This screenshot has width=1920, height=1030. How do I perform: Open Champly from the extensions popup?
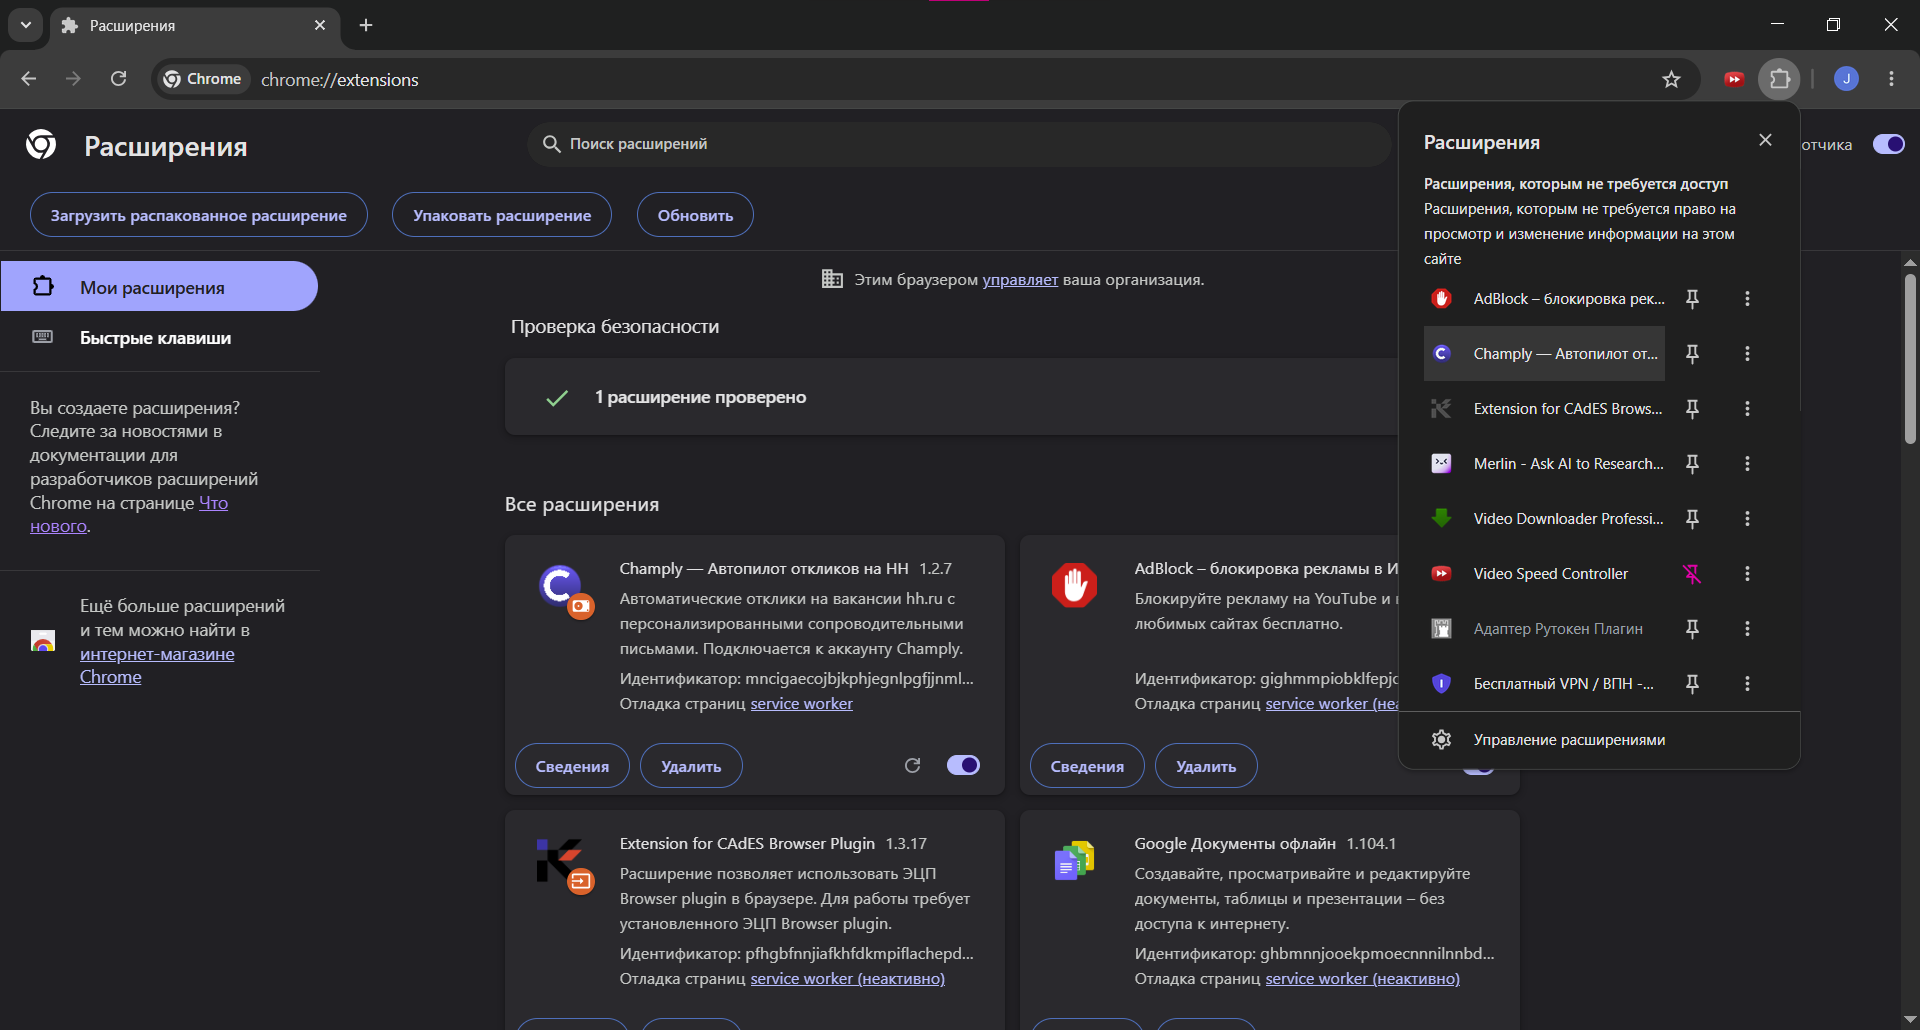click(1544, 354)
